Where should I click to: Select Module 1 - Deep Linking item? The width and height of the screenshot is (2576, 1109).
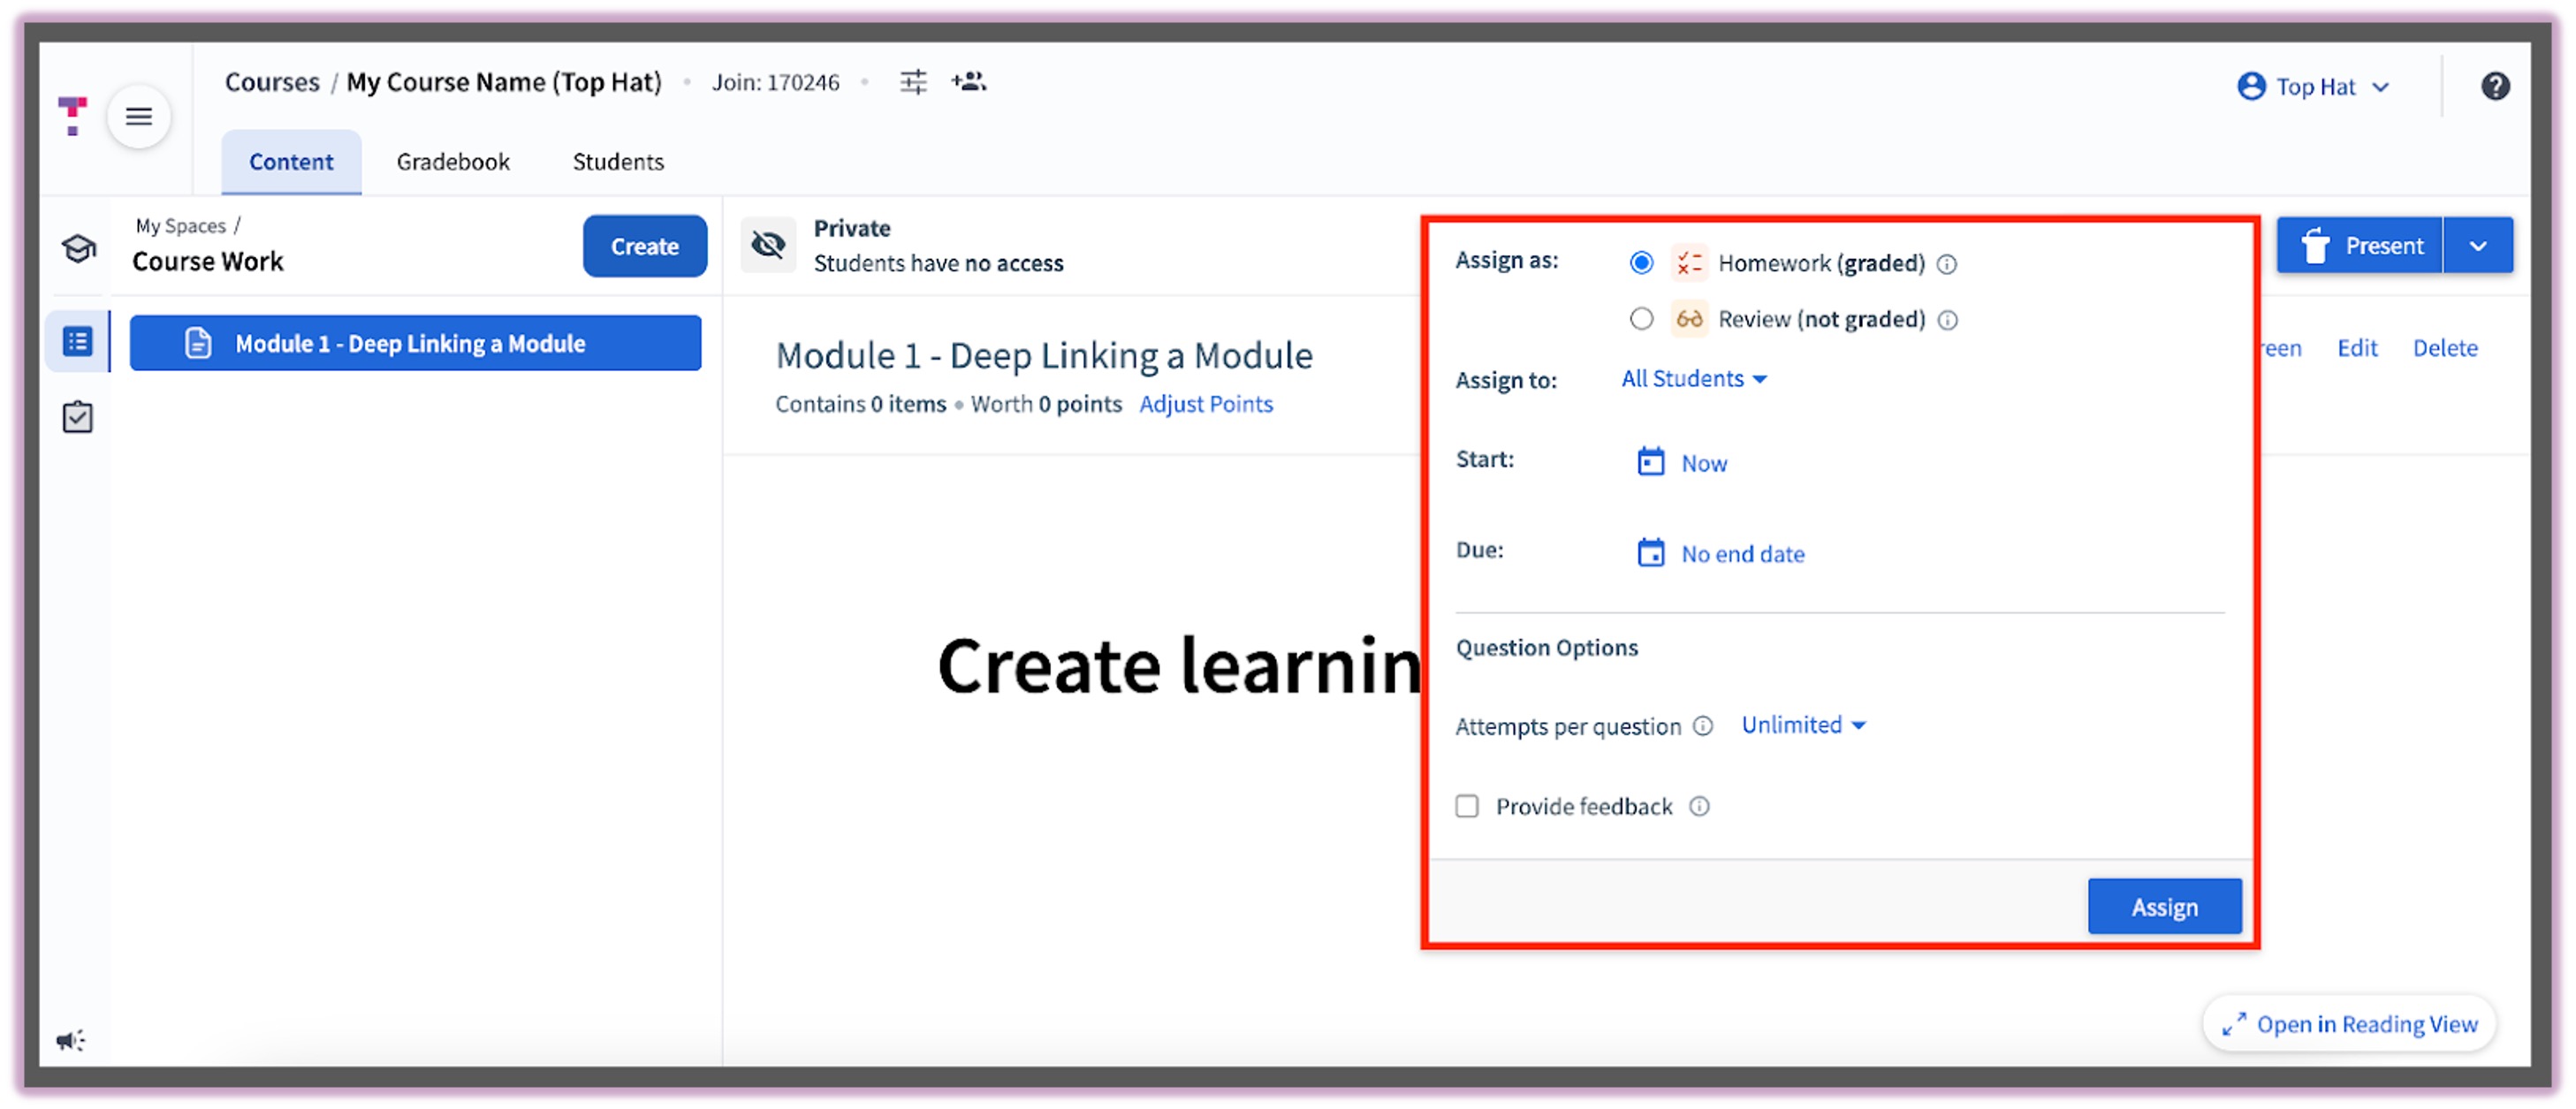point(415,343)
